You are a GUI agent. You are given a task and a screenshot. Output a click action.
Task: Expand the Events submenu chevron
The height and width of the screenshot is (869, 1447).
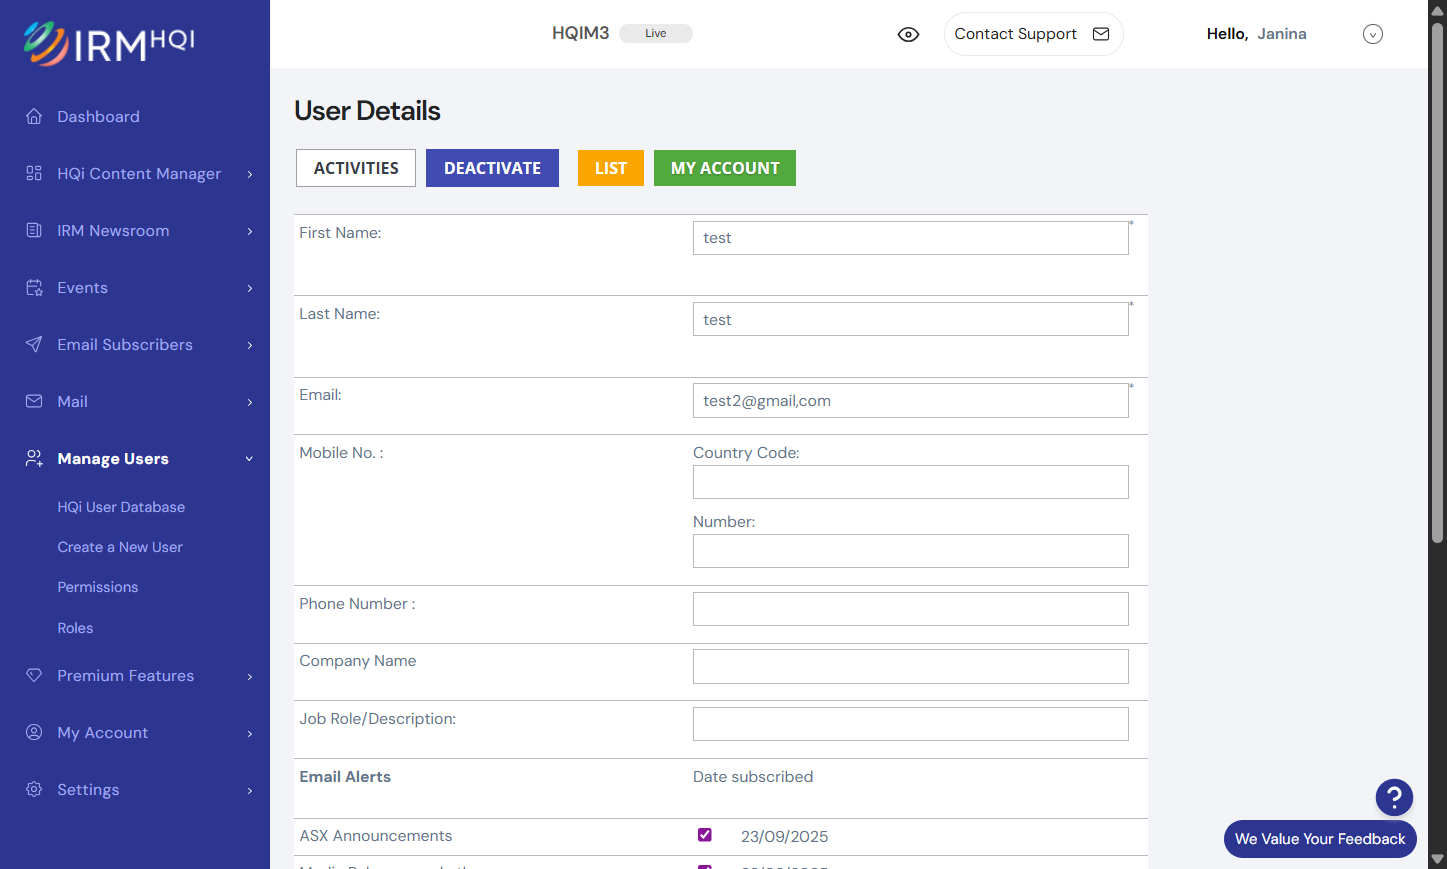250,288
